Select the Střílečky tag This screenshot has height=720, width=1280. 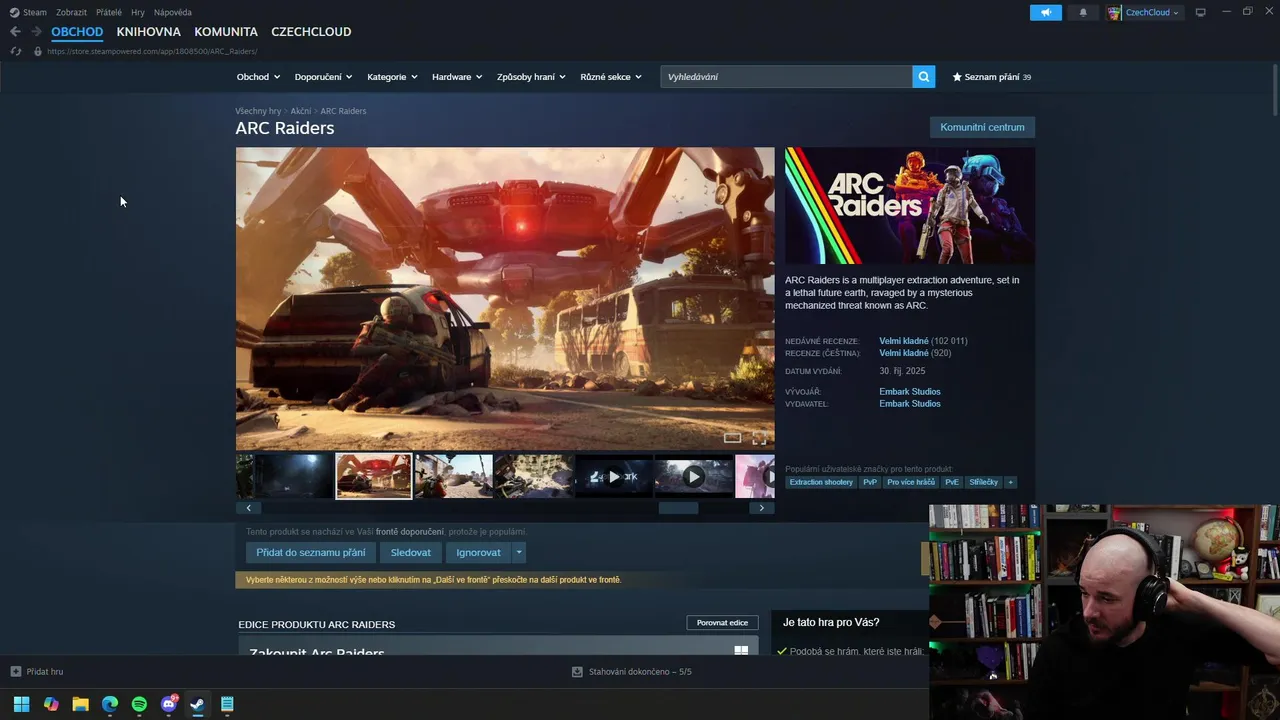point(984,482)
